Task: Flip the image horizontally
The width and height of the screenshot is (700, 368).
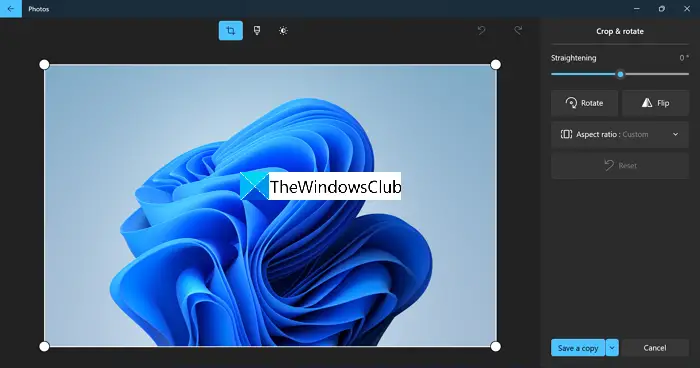Action: [x=655, y=103]
